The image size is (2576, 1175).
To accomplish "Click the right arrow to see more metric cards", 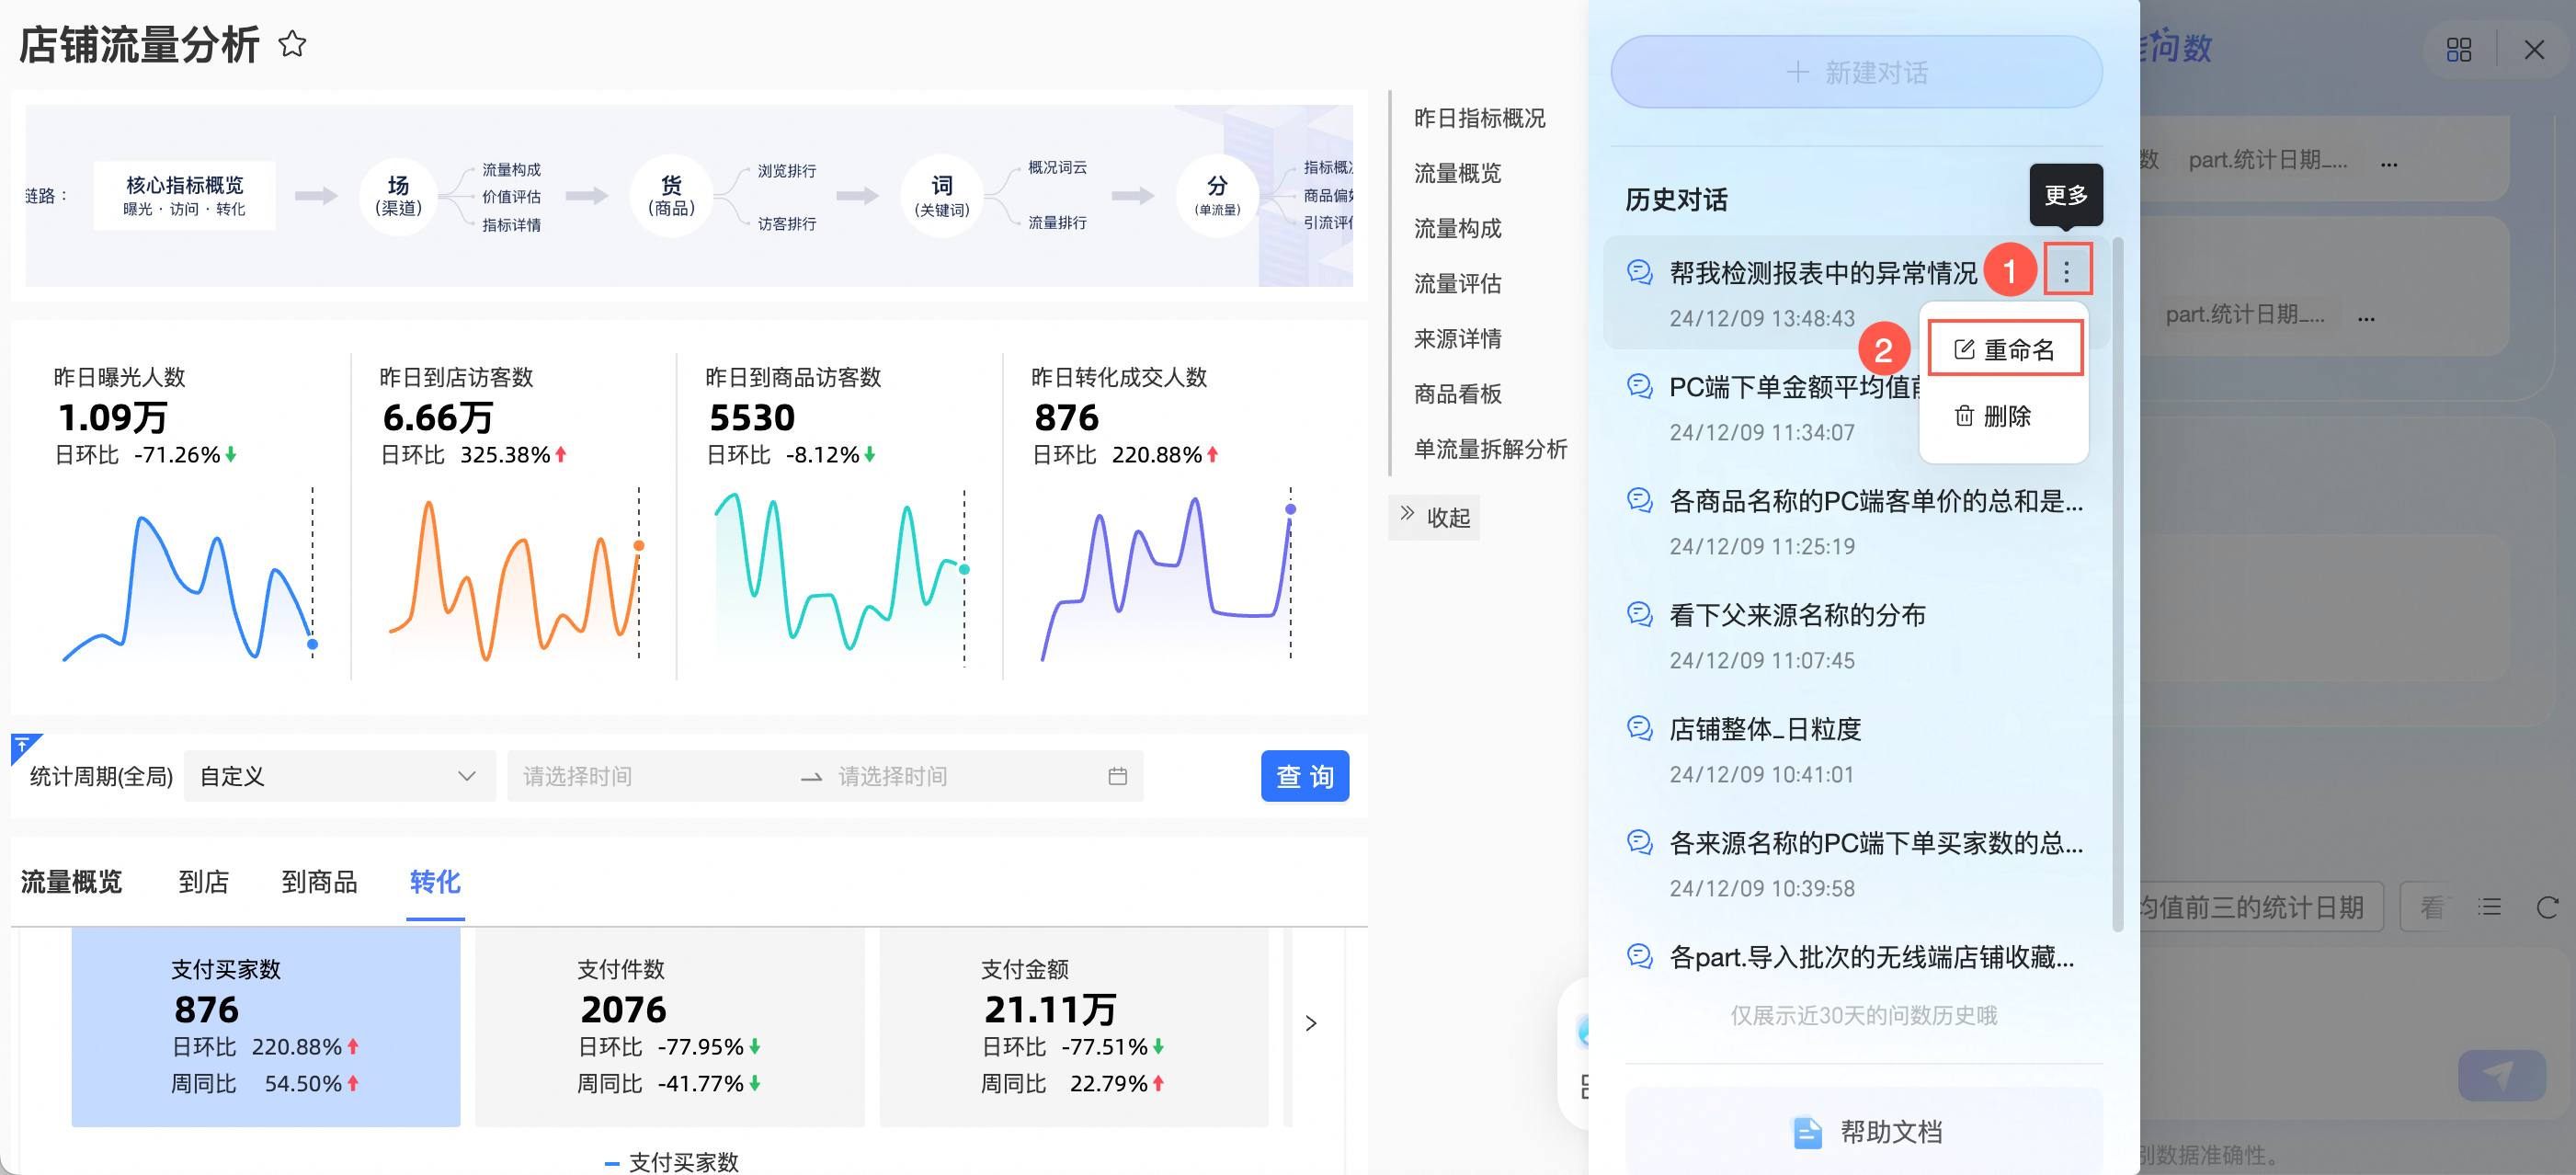I will click(1311, 1023).
